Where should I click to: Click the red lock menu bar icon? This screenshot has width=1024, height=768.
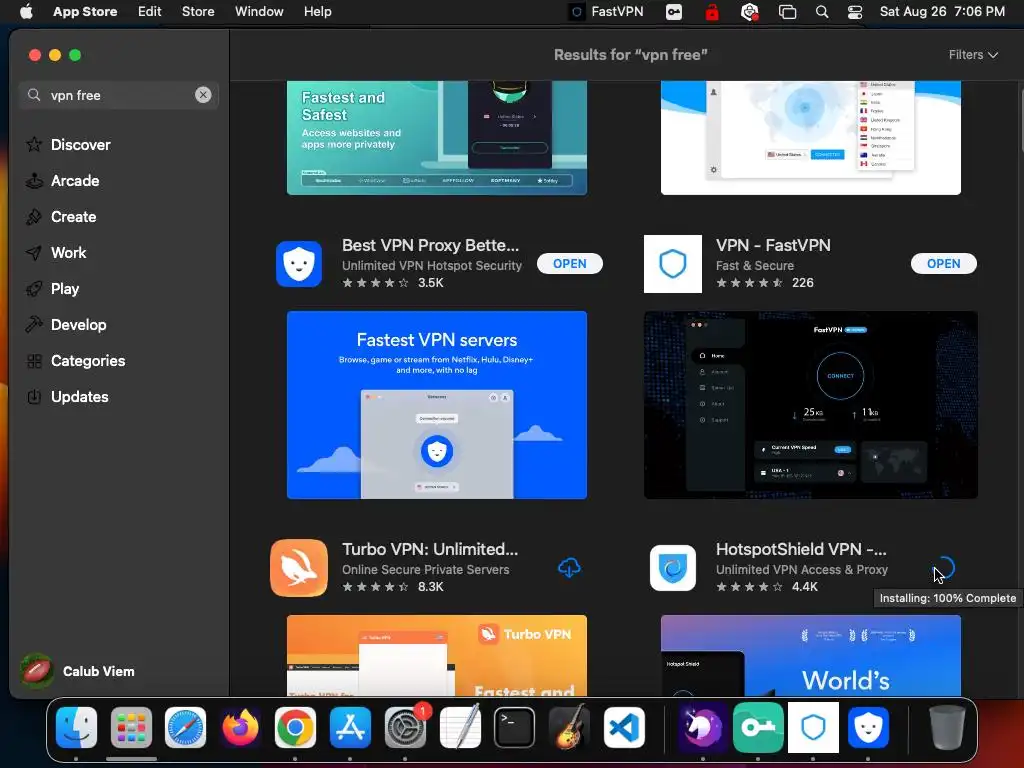pos(712,11)
